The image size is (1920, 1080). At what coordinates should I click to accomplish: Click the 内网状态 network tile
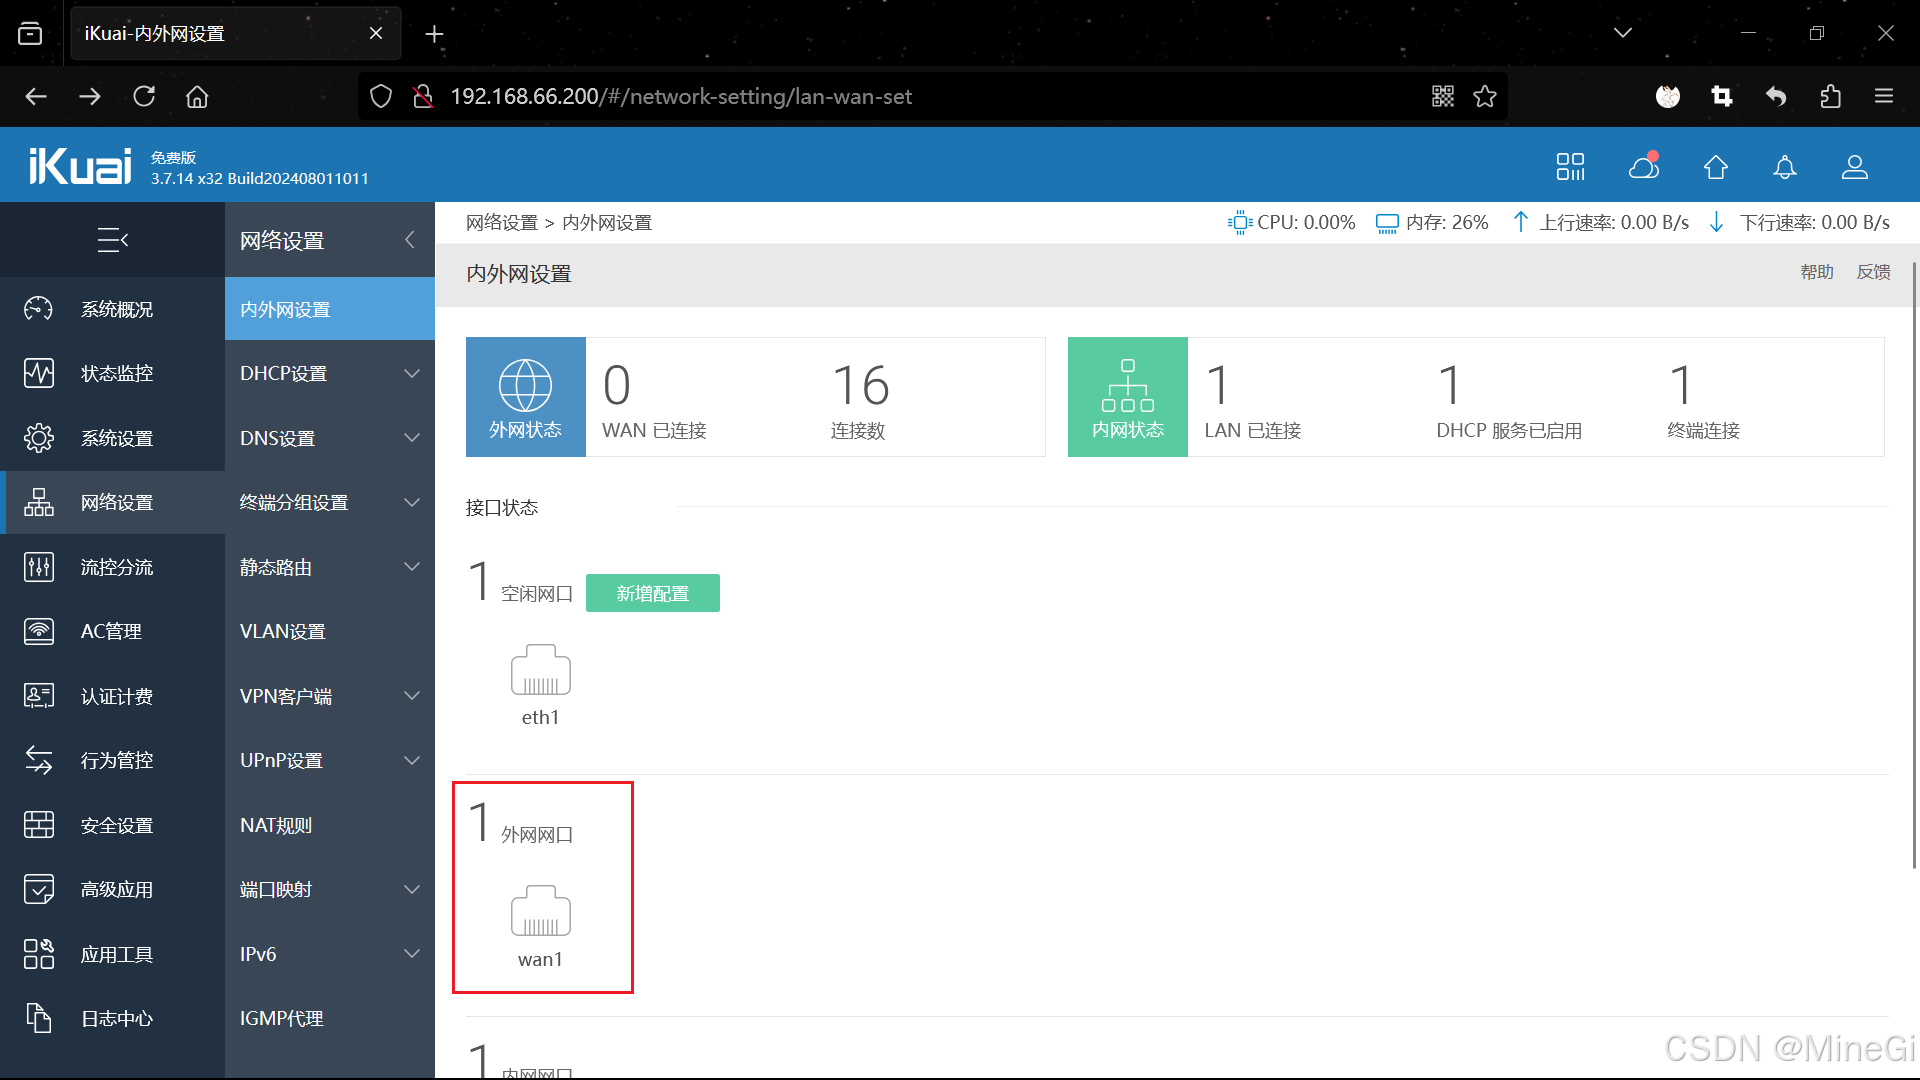click(1127, 397)
